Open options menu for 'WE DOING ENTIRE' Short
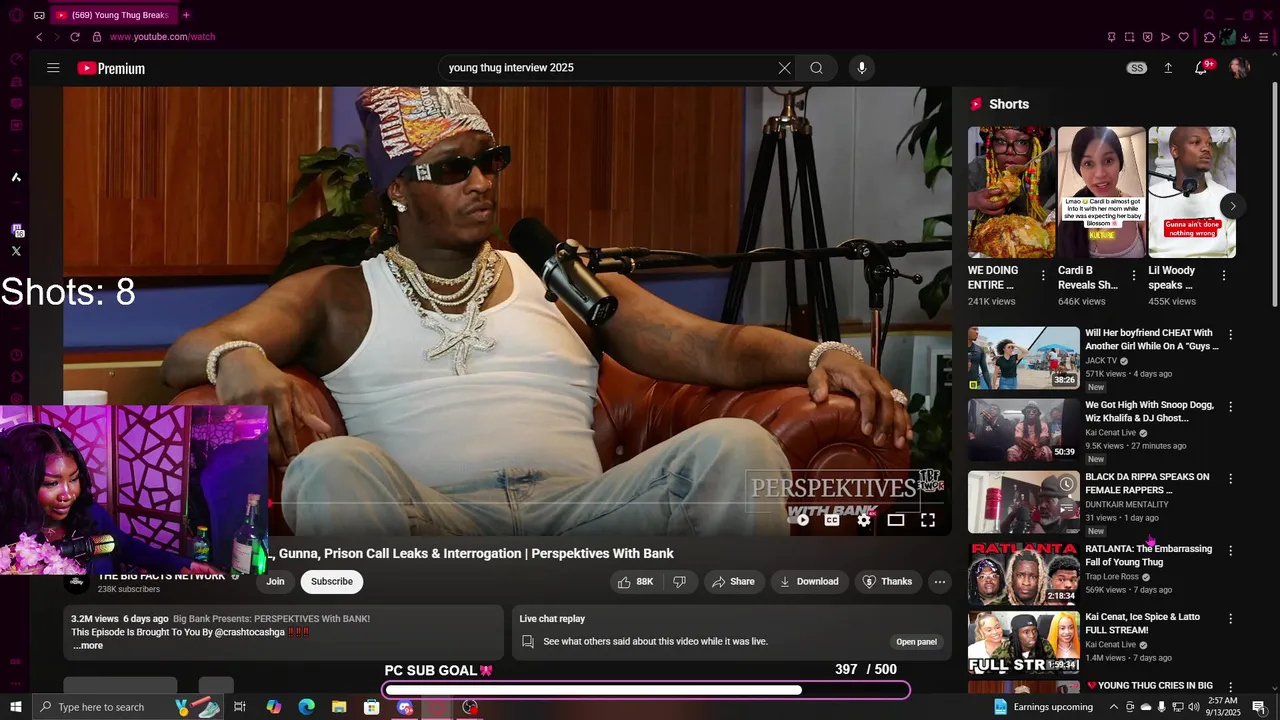Image resolution: width=1280 pixels, height=720 pixels. 1044,275
